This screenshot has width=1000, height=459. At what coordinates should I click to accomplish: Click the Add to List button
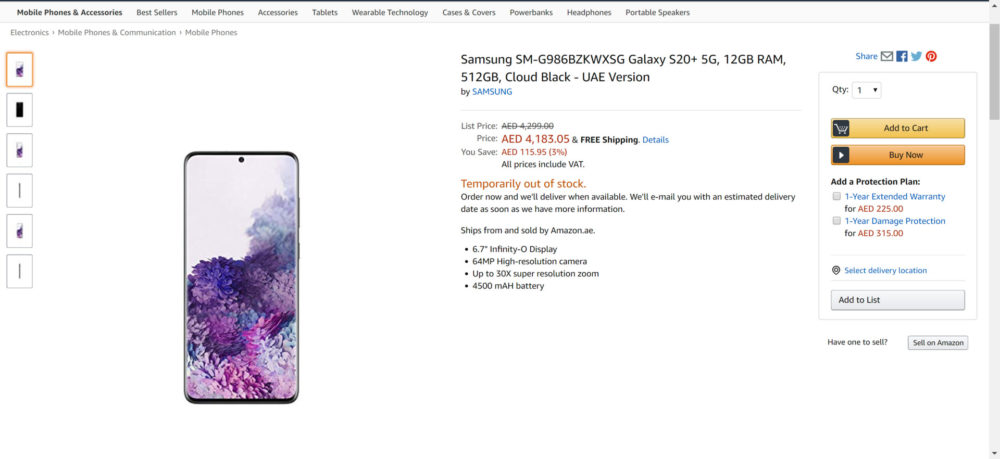click(897, 300)
